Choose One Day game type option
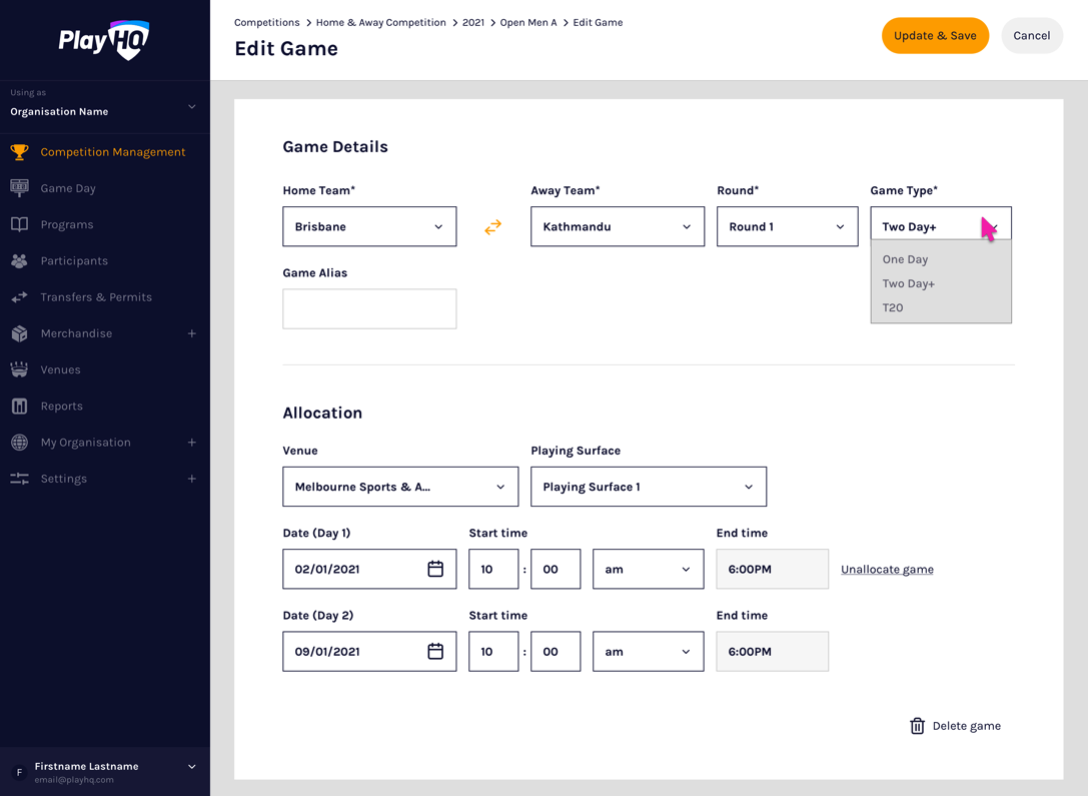The image size is (1088, 796). pos(905,259)
